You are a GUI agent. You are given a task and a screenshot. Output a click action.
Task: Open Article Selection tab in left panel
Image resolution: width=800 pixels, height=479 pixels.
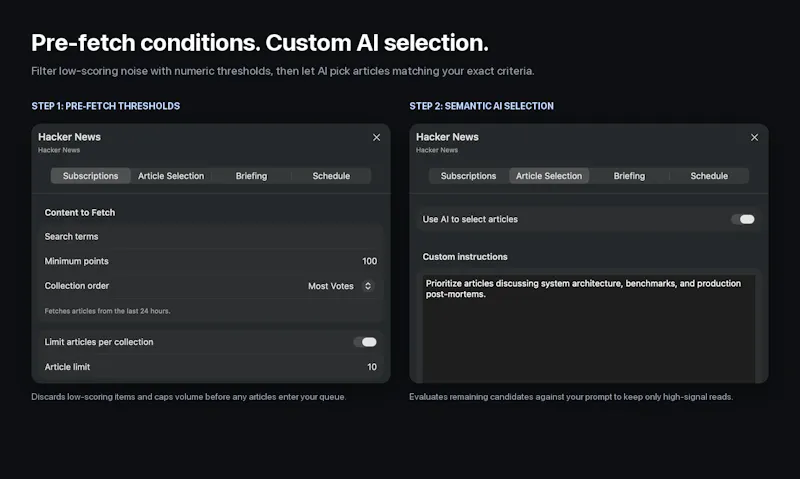click(171, 175)
